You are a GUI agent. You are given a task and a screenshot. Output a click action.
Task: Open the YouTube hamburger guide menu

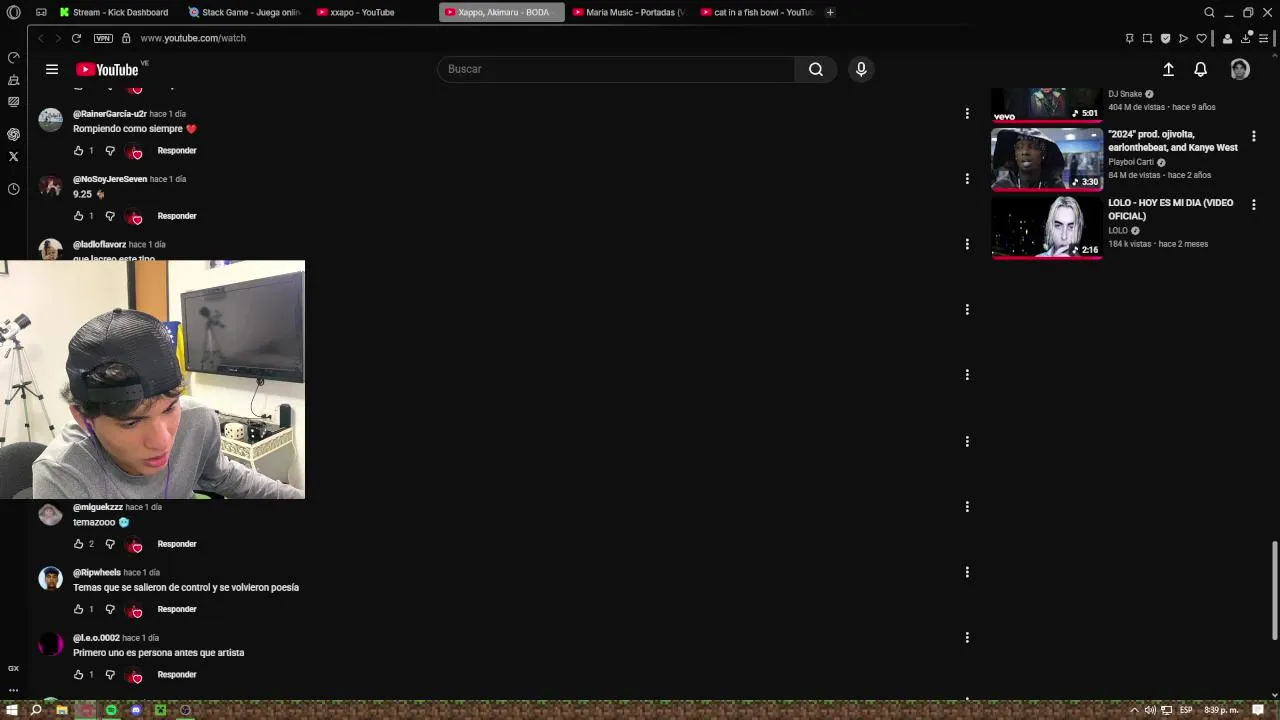tap(52, 69)
